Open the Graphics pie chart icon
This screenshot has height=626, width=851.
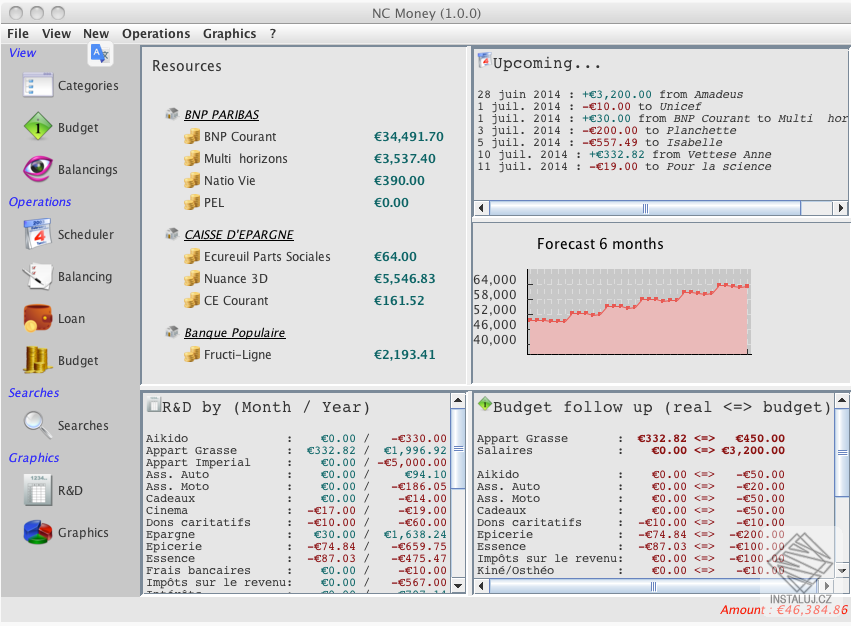(37, 532)
